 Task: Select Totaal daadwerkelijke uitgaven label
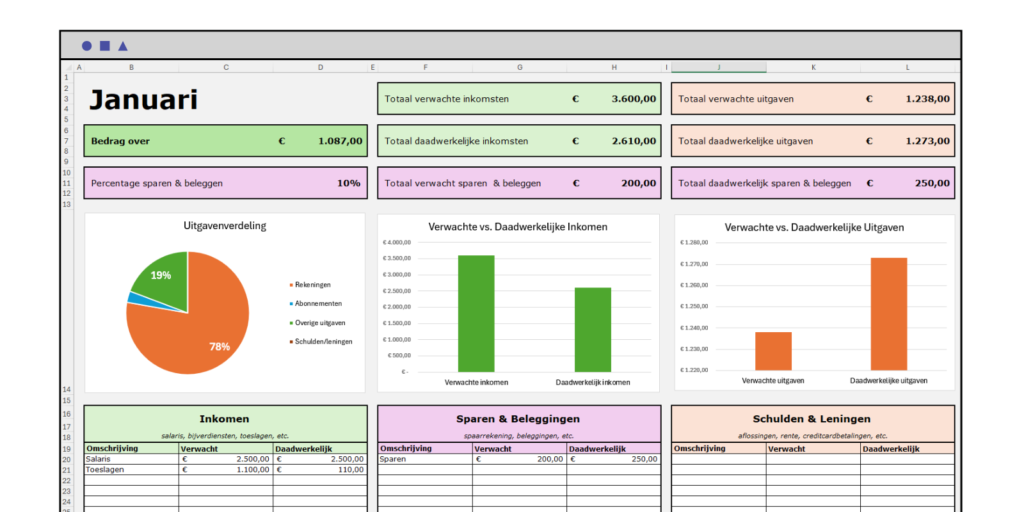coord(746,141)
